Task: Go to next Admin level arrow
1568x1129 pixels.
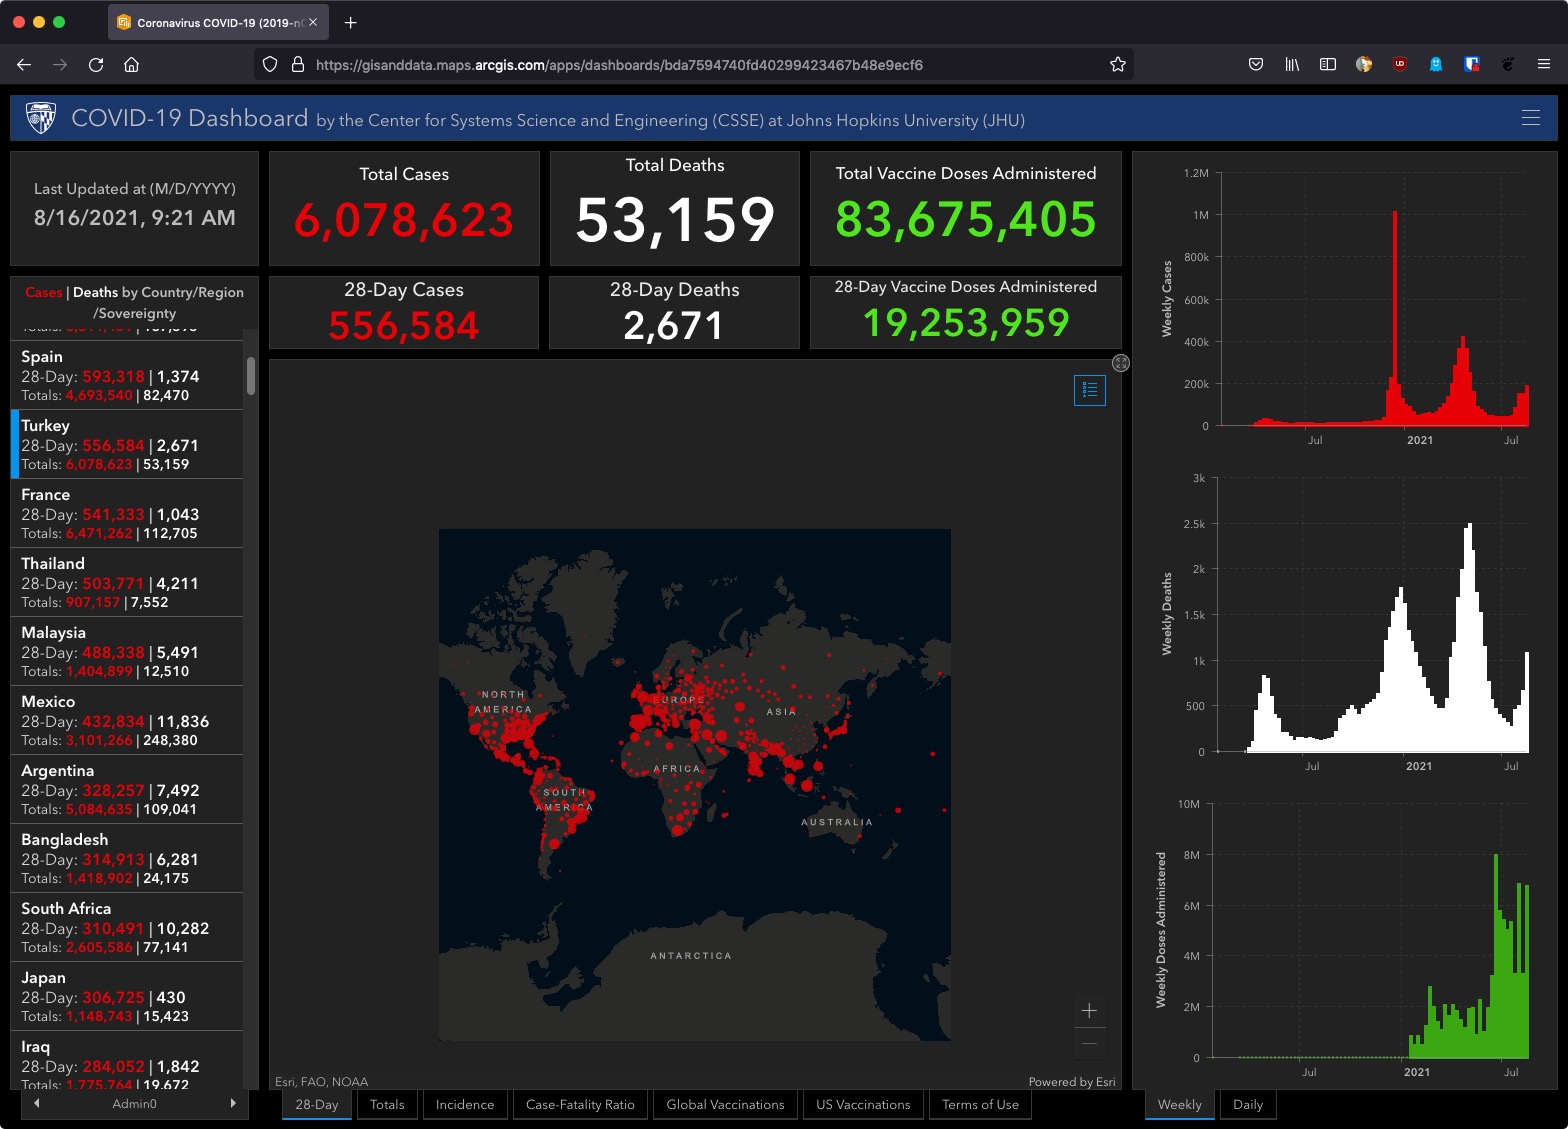Action: pyautogui.click(x=233, y=1104)
